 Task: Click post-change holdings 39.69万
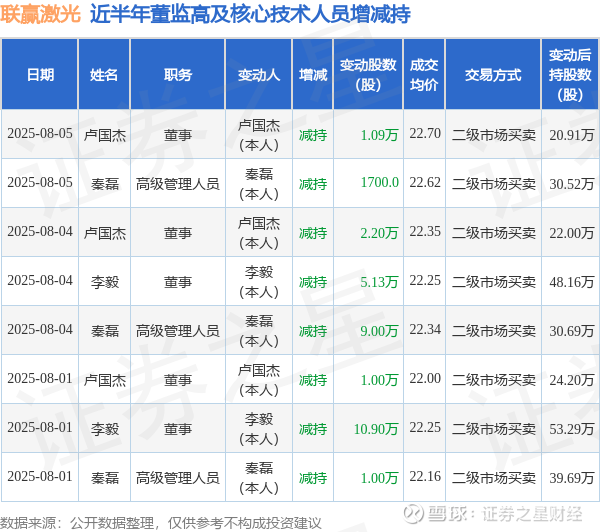(572, 477)
